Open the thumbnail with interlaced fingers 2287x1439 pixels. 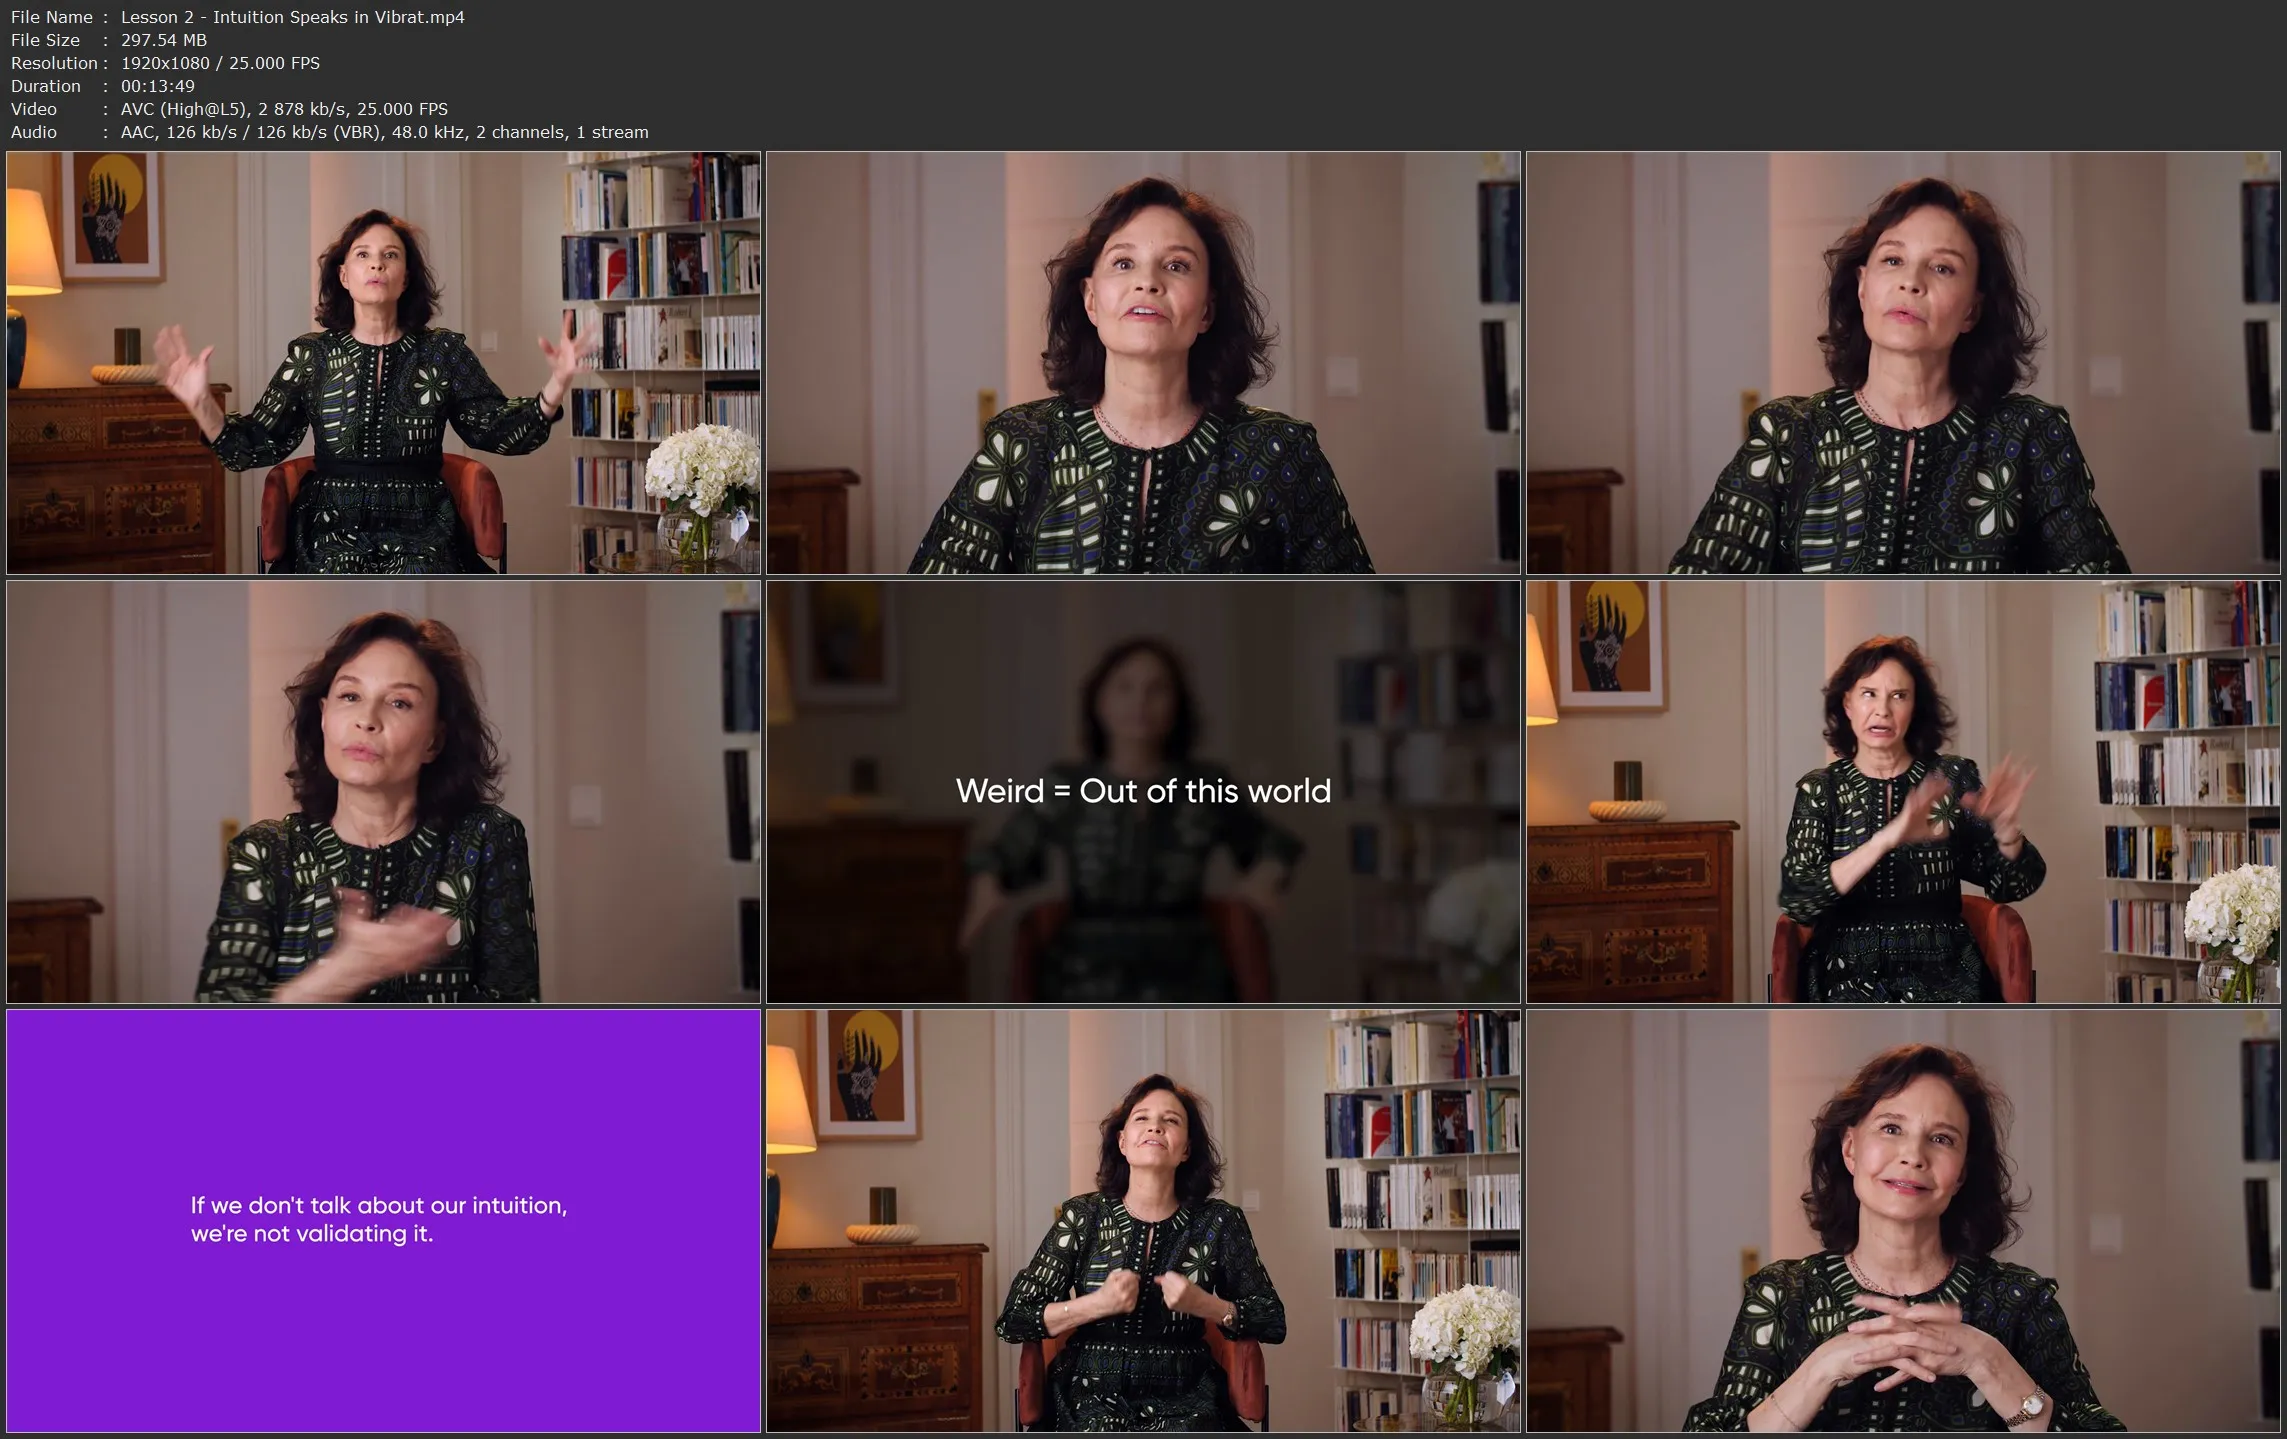pos(1903,1221)
